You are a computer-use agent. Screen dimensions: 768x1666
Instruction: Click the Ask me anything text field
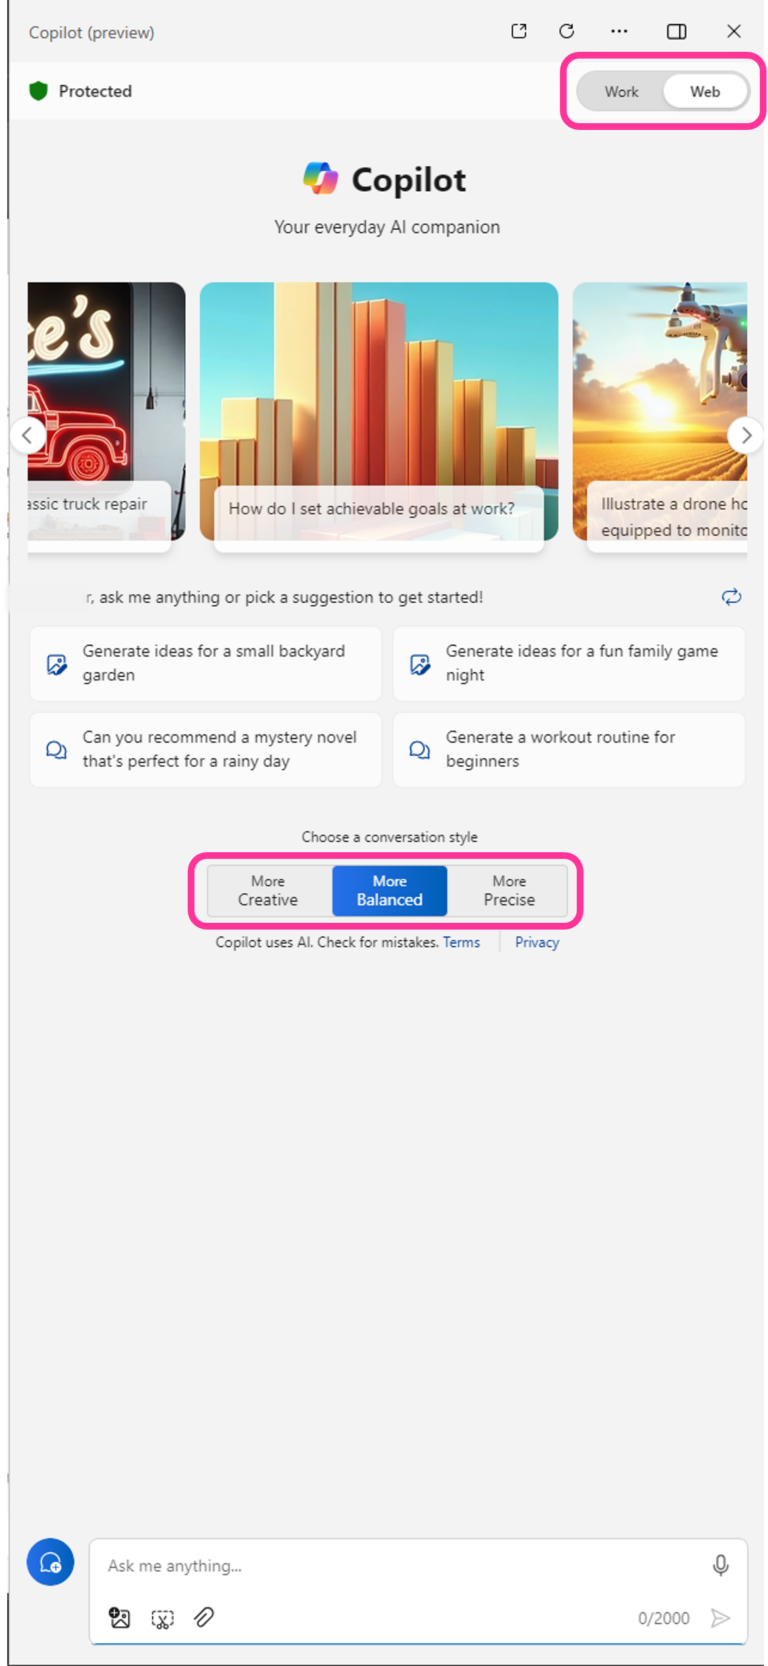[x=400, y=1566]
